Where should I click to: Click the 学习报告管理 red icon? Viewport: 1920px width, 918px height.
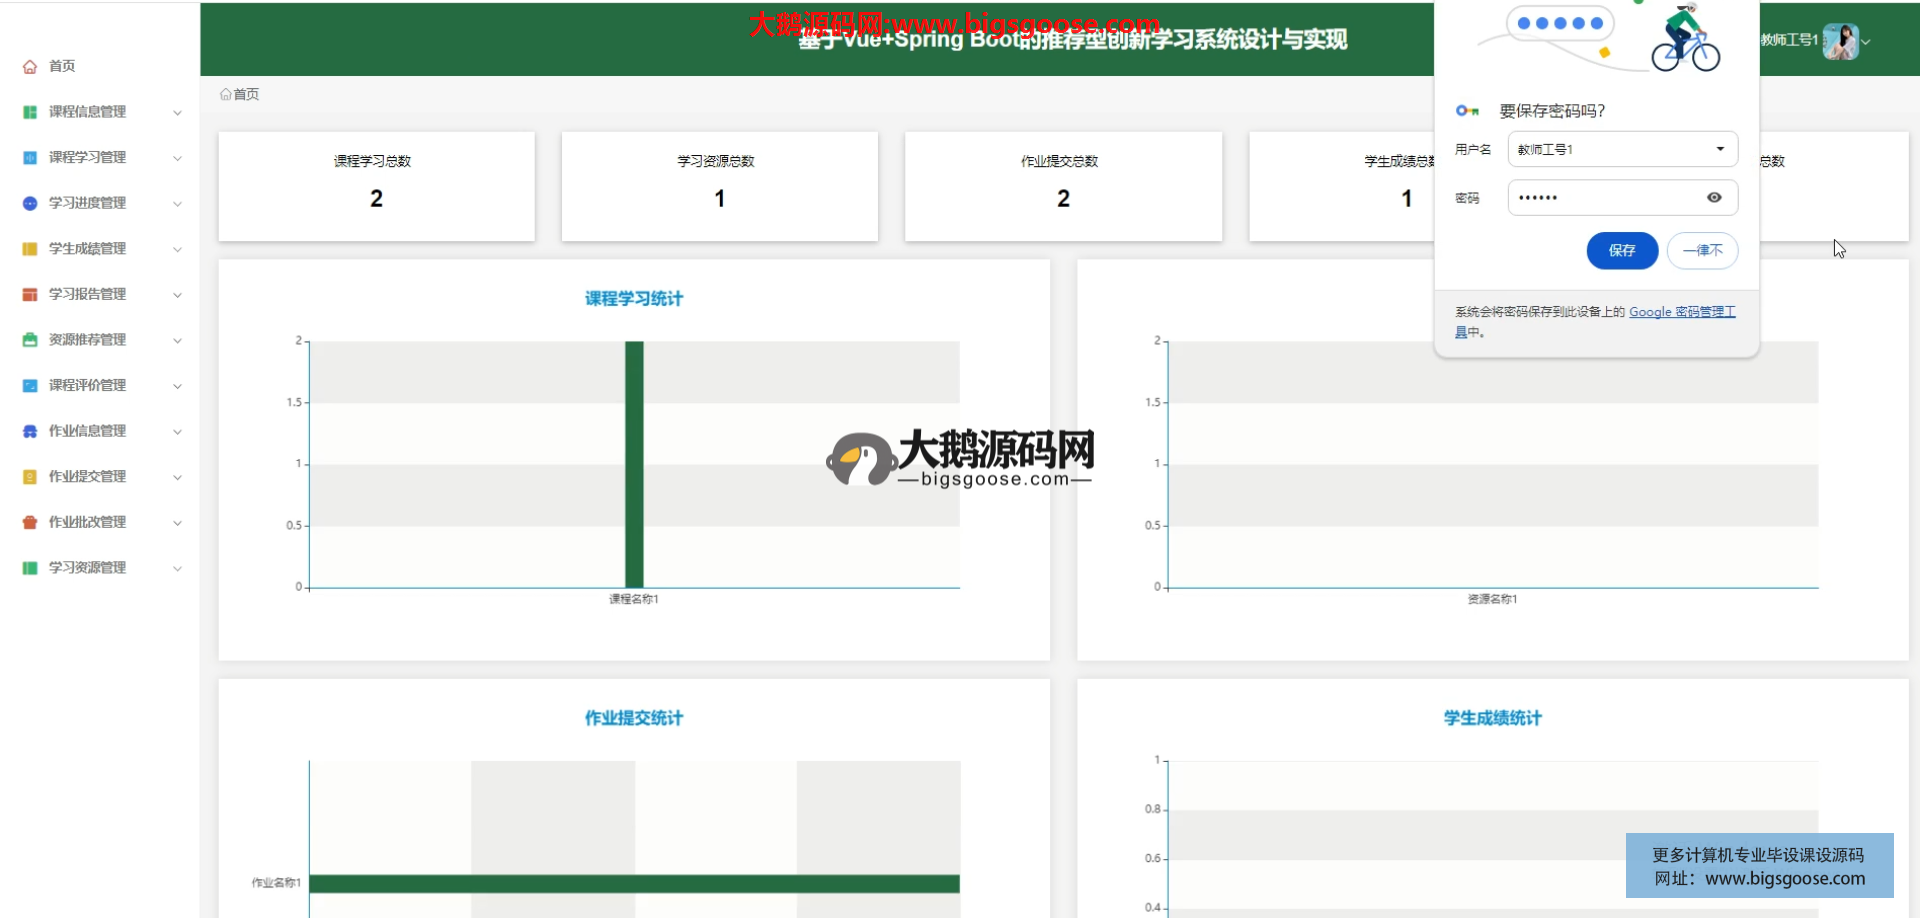point(30,294)
